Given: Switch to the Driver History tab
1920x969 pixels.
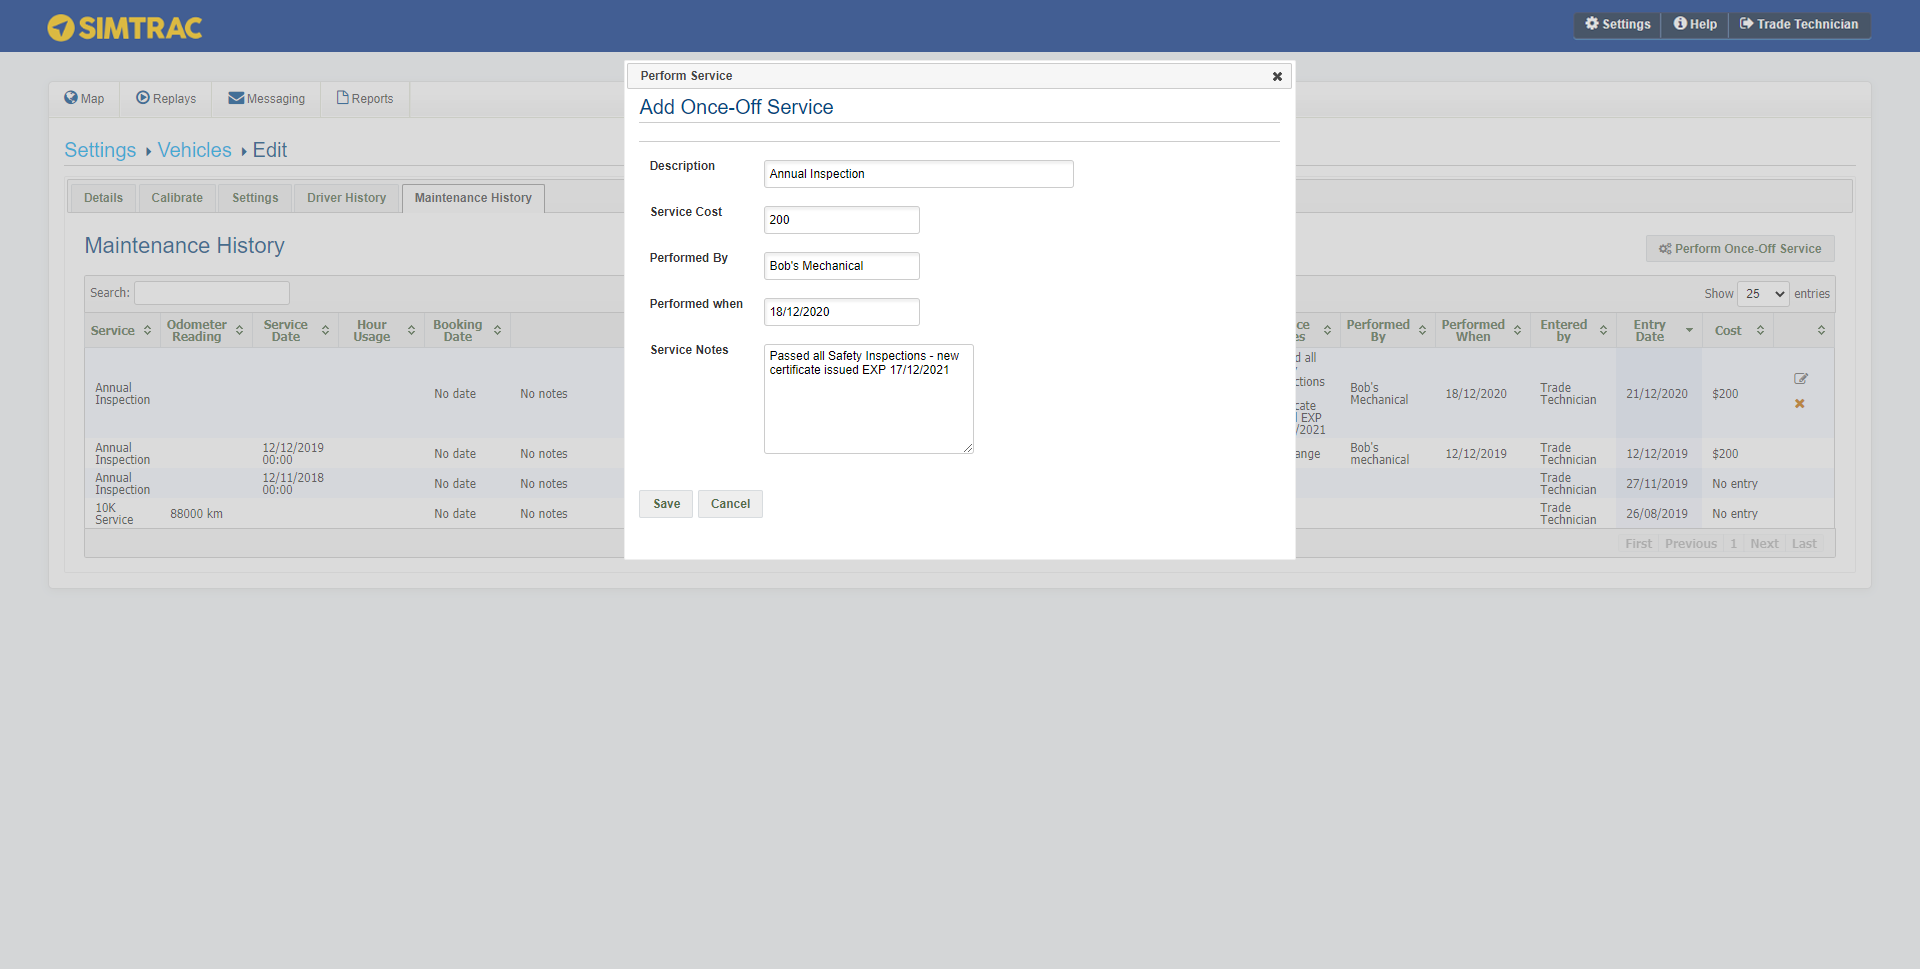Looking at the screenshot, I should pyautogui.click(x=346, y=198).
